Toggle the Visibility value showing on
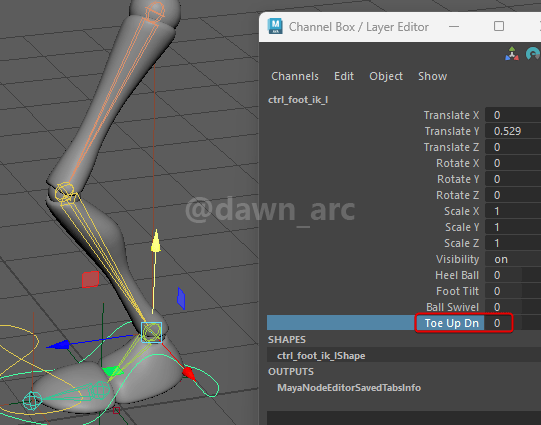 tap(513, 259)
